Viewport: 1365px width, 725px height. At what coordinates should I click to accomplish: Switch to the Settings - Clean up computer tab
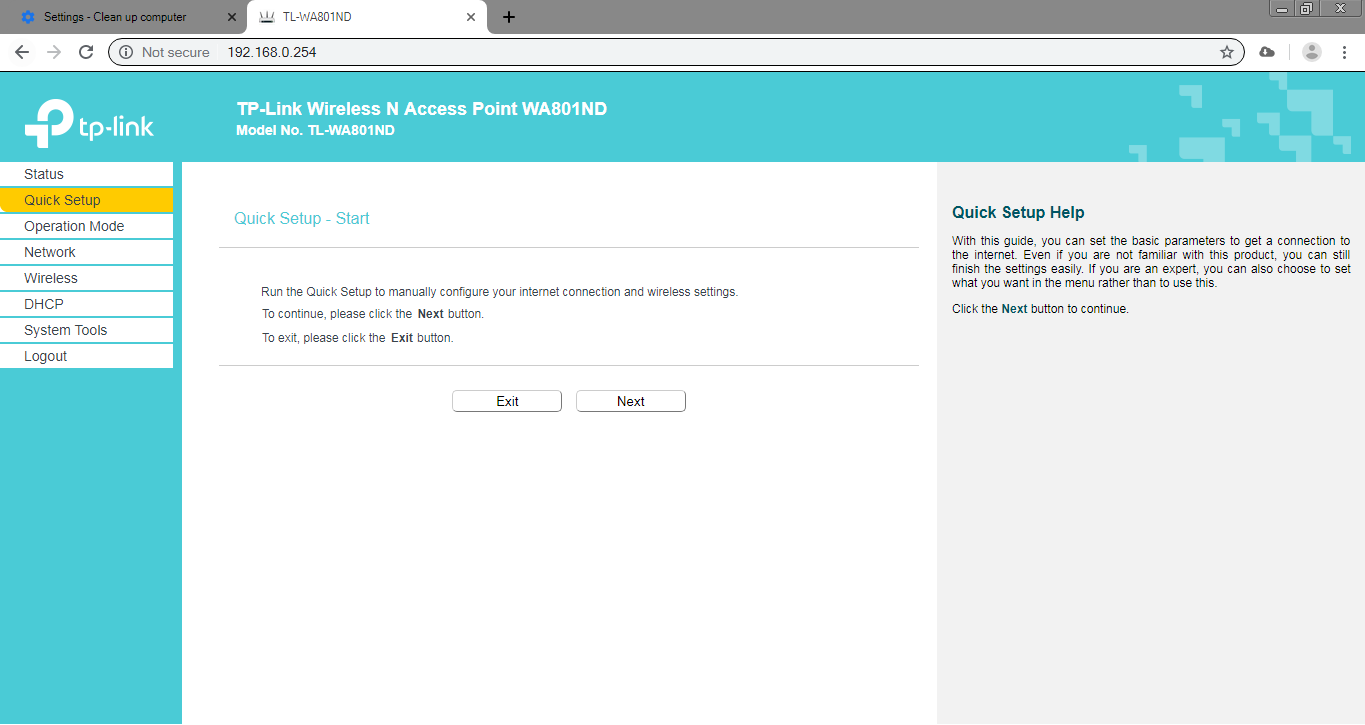(124, 17)
